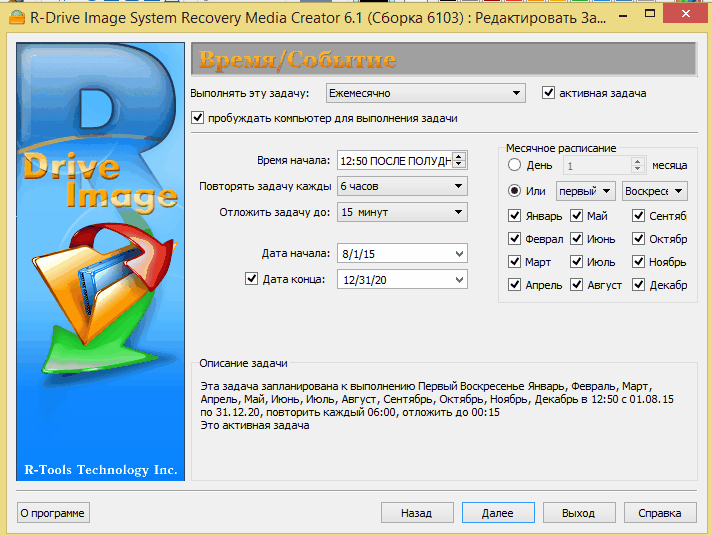This screenshot has height=536, width=712.
Task: Exit using the 'Выход' button
Action: pos(579,513)
